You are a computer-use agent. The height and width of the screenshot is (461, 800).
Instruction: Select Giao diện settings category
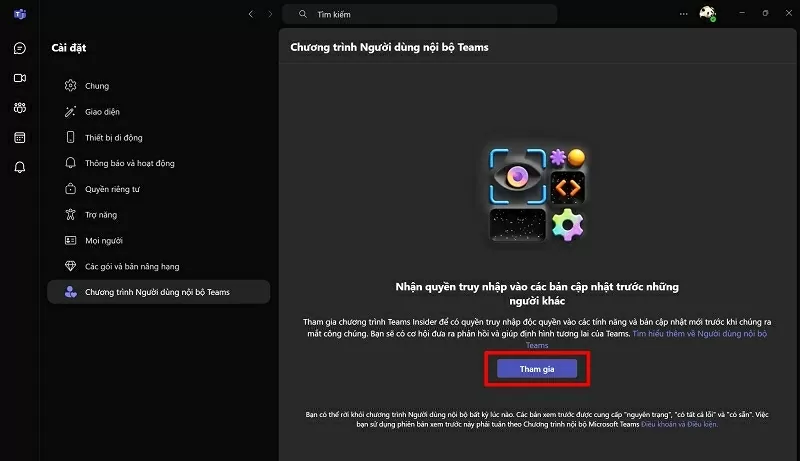(159, 112)
